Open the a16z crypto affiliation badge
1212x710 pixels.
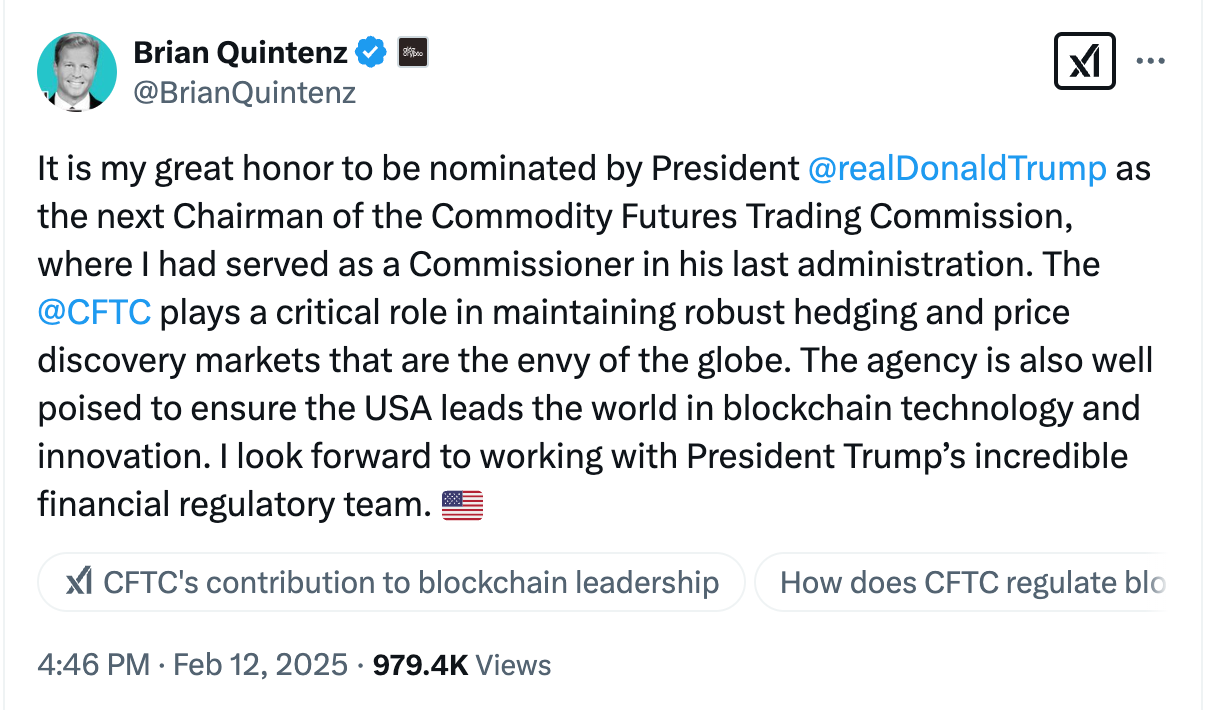coord(413,52)
